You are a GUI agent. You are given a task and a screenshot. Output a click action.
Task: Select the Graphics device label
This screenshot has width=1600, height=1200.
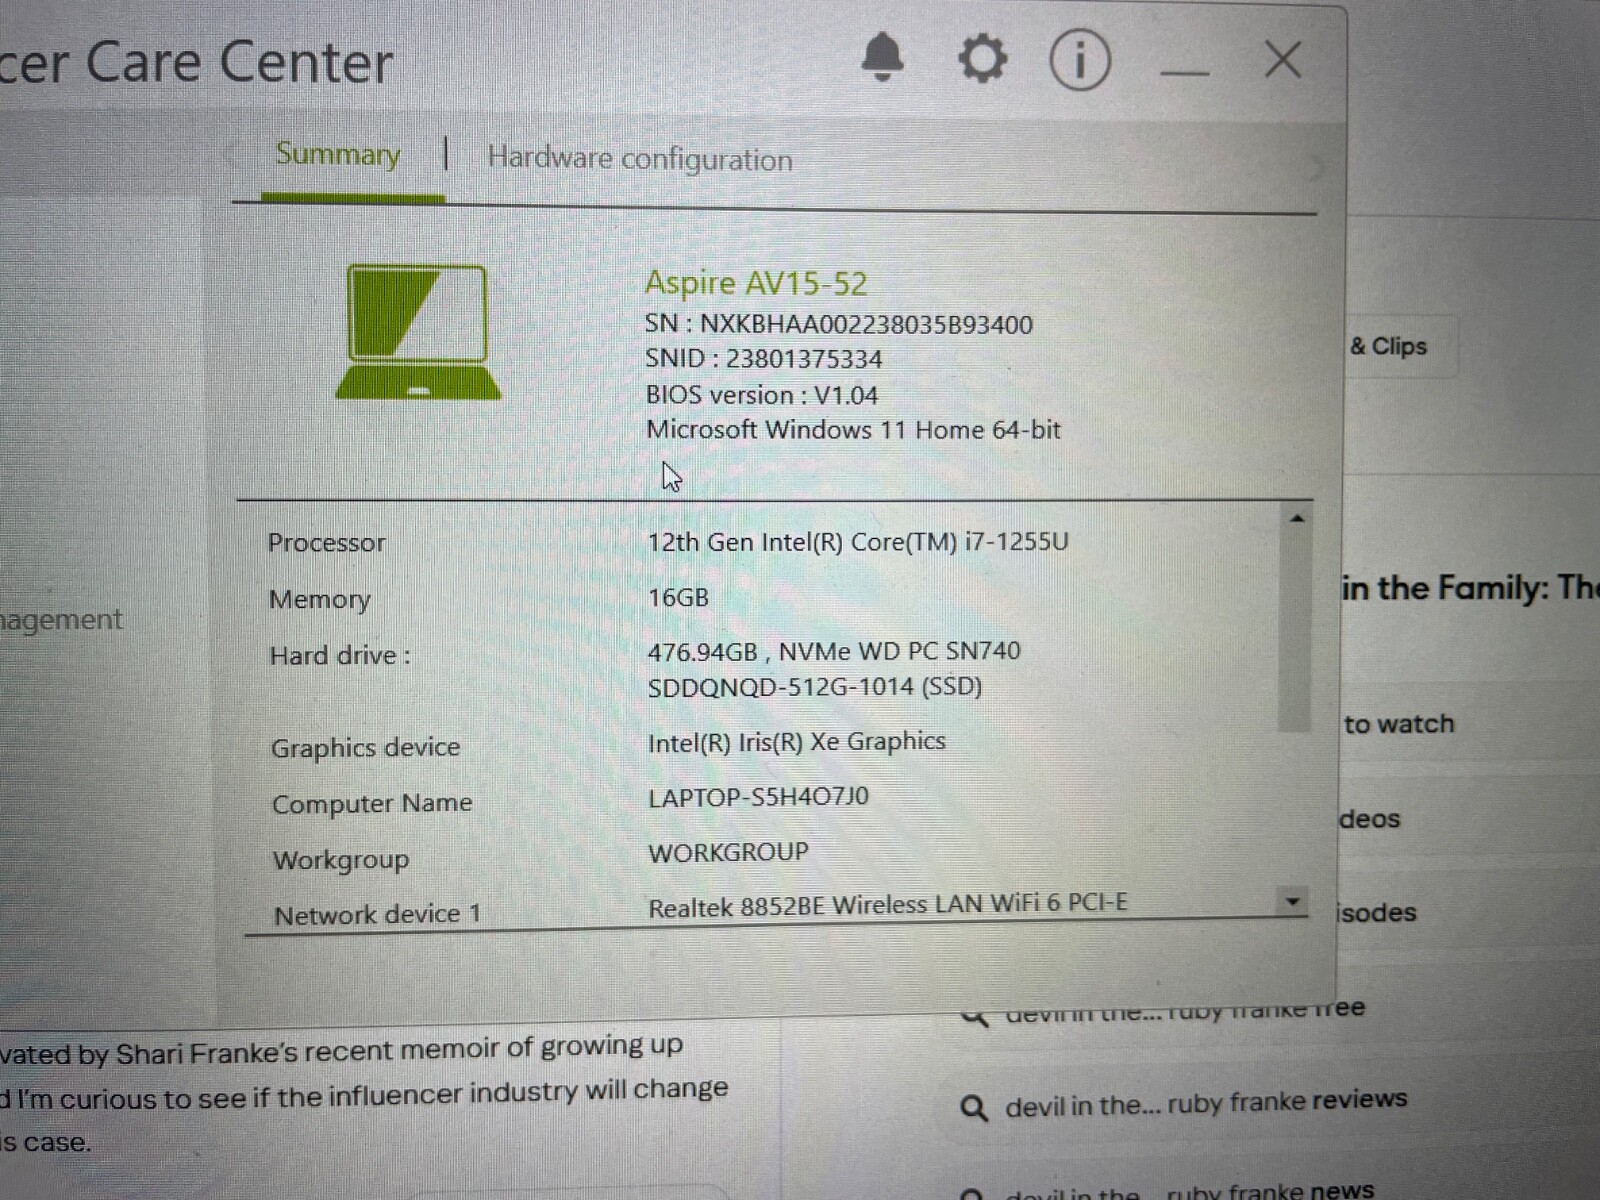tap(366, 748)
